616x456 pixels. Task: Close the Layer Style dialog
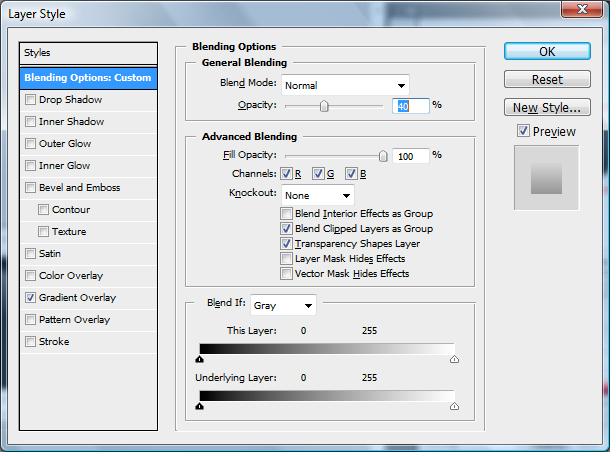[x=582, y=9]
